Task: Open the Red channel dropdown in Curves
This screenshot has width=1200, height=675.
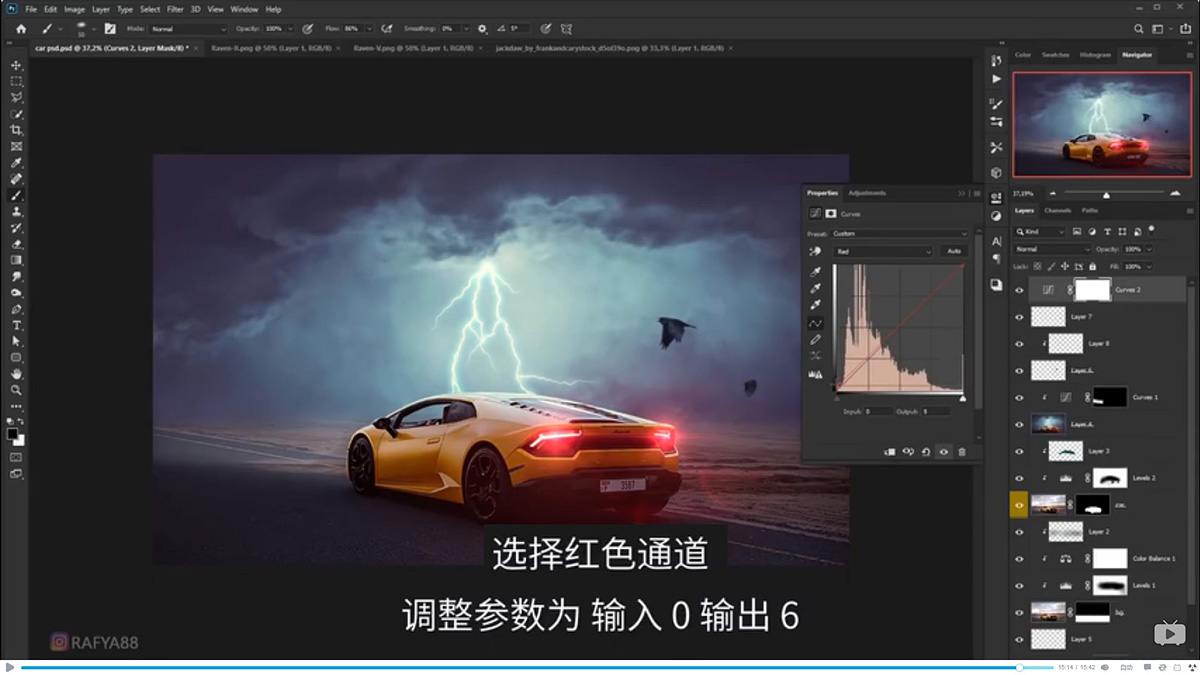Action: 882,251
